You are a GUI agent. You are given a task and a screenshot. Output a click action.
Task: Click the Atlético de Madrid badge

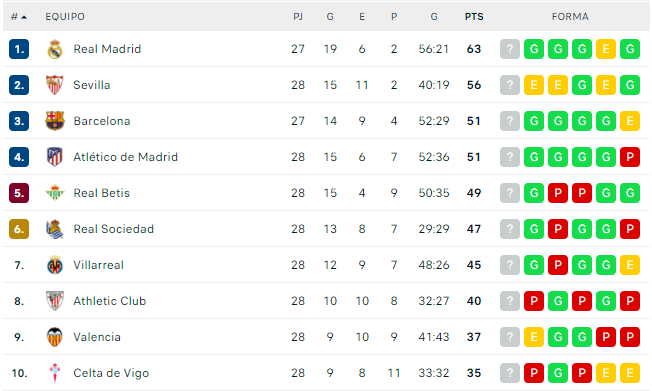click(x=54, y=157)
